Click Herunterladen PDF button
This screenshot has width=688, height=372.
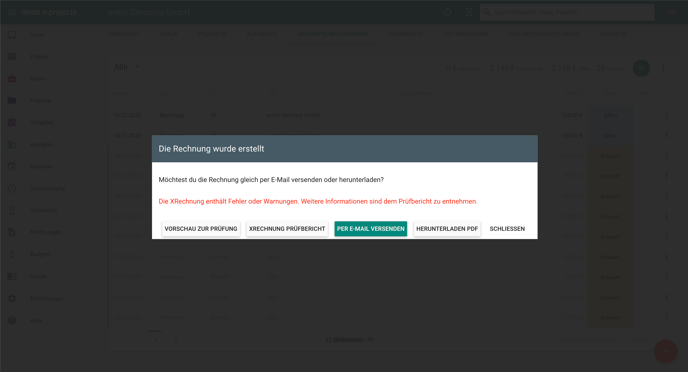coord(447,229)
